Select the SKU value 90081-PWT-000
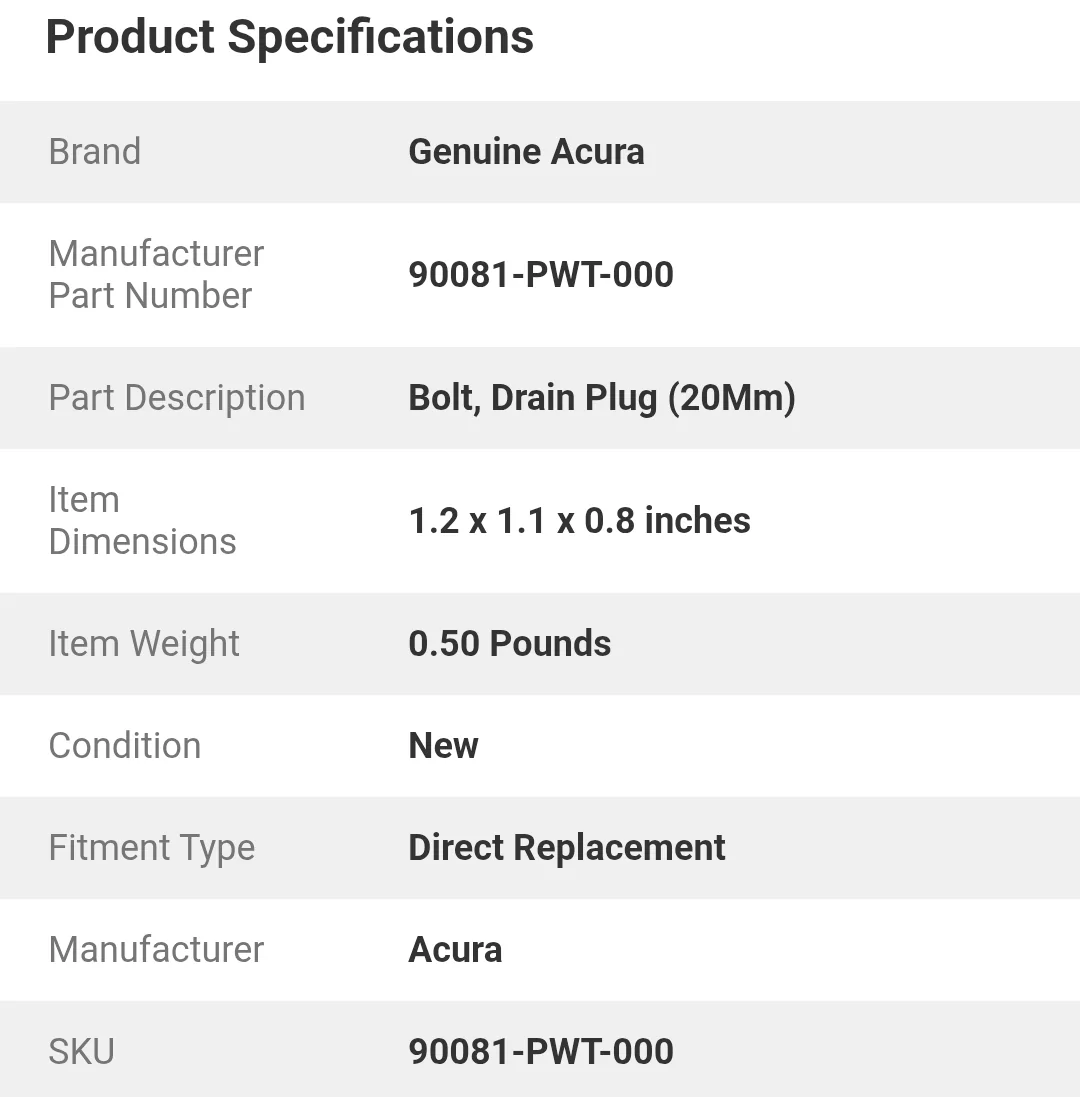Viewport: 1080px width, 1097px height. (x=541, y=1052)
